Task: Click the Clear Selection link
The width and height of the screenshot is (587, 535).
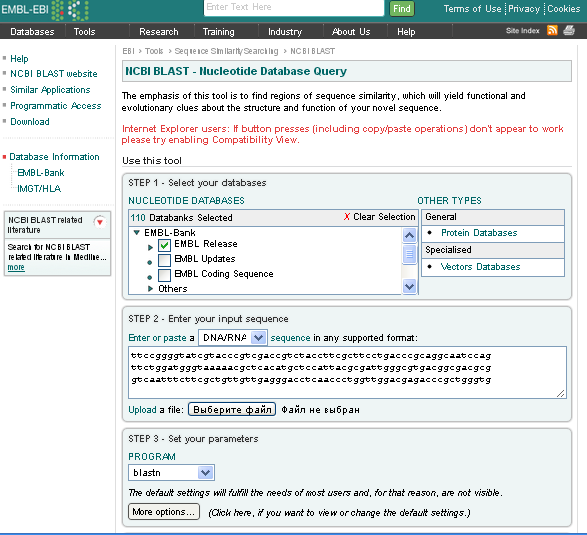Action: [384, 217]
